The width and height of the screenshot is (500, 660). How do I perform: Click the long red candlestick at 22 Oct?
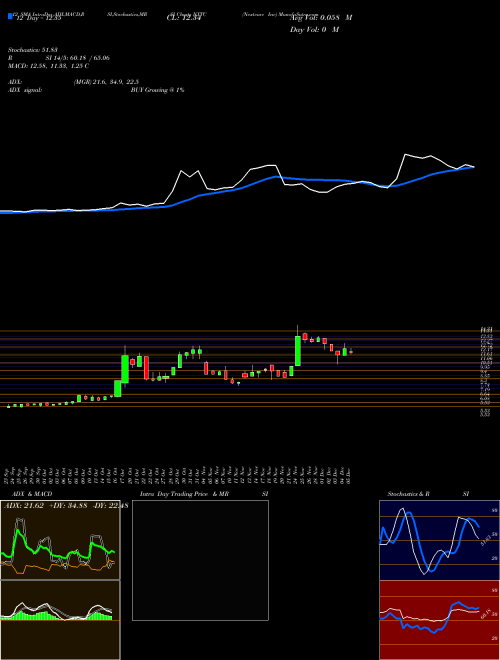[x=146, y=367]
